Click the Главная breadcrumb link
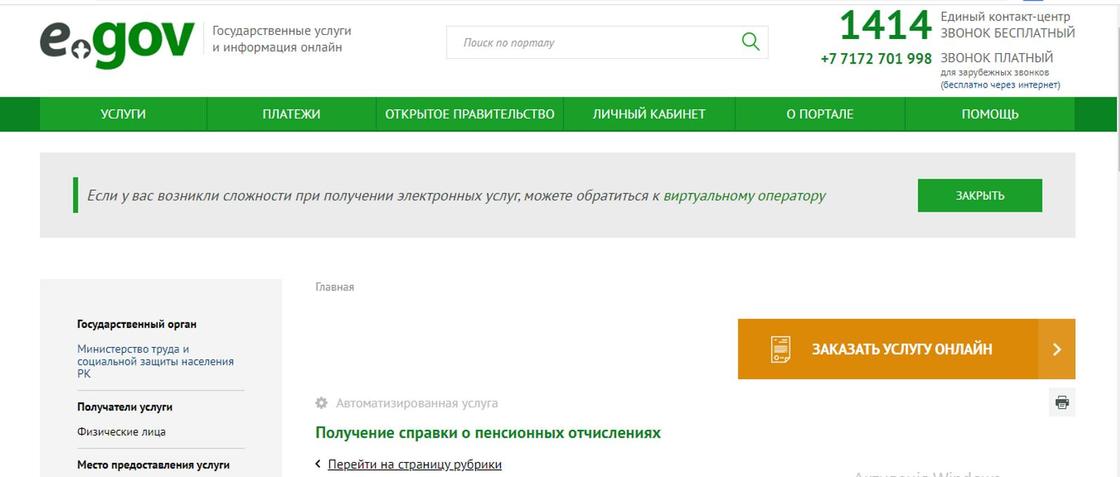This screenshot has width=1120, height=477. (334, 287)
